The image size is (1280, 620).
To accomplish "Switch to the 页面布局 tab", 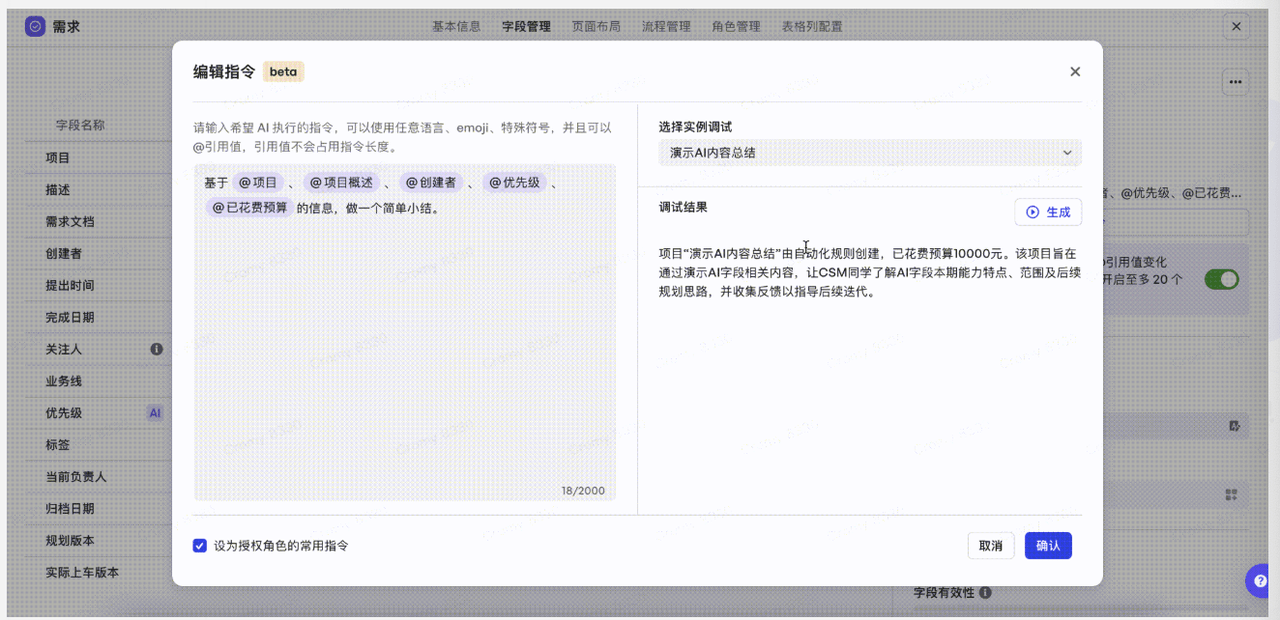I will pyautogui.click(x=596, y=27).
